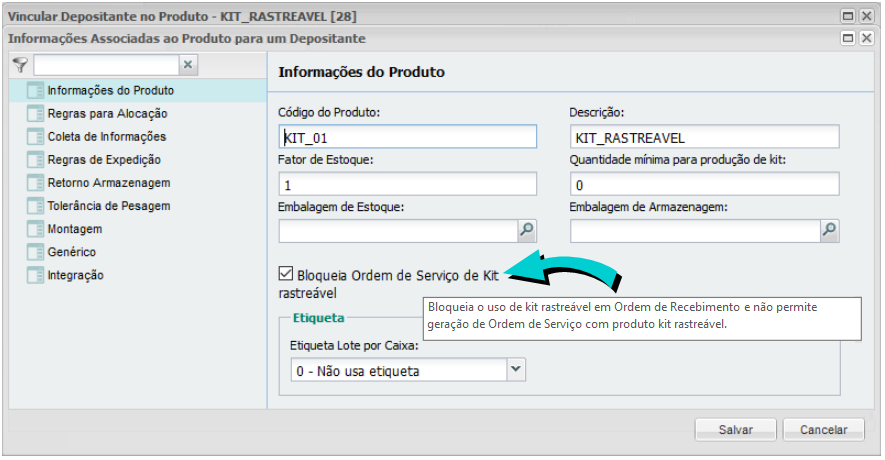Click the Integração list icon

point(35,275)
